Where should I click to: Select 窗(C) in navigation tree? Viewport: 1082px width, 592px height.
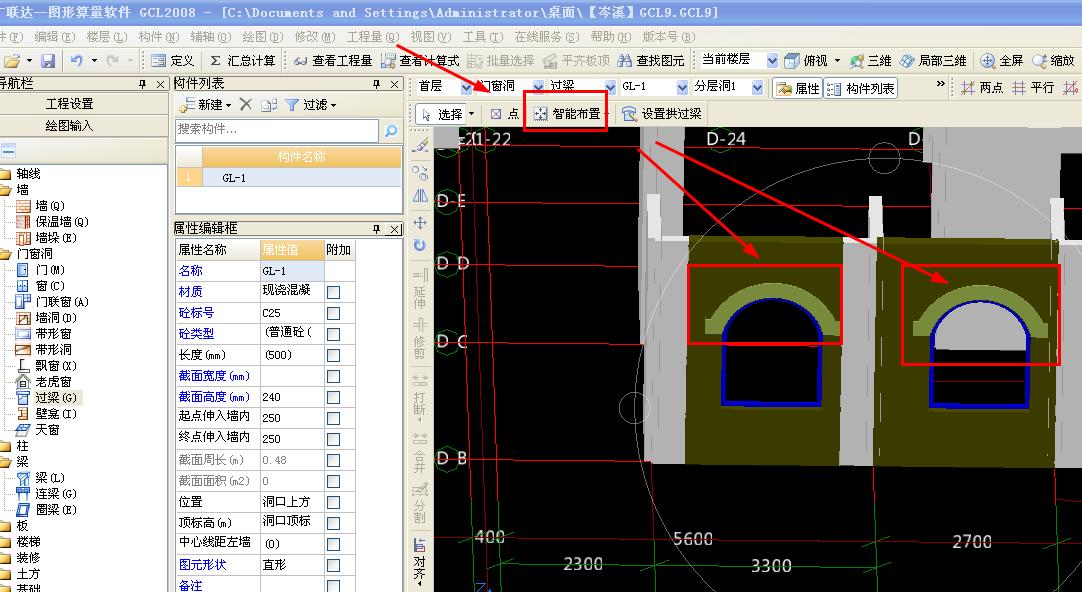[x=41, y=286]
